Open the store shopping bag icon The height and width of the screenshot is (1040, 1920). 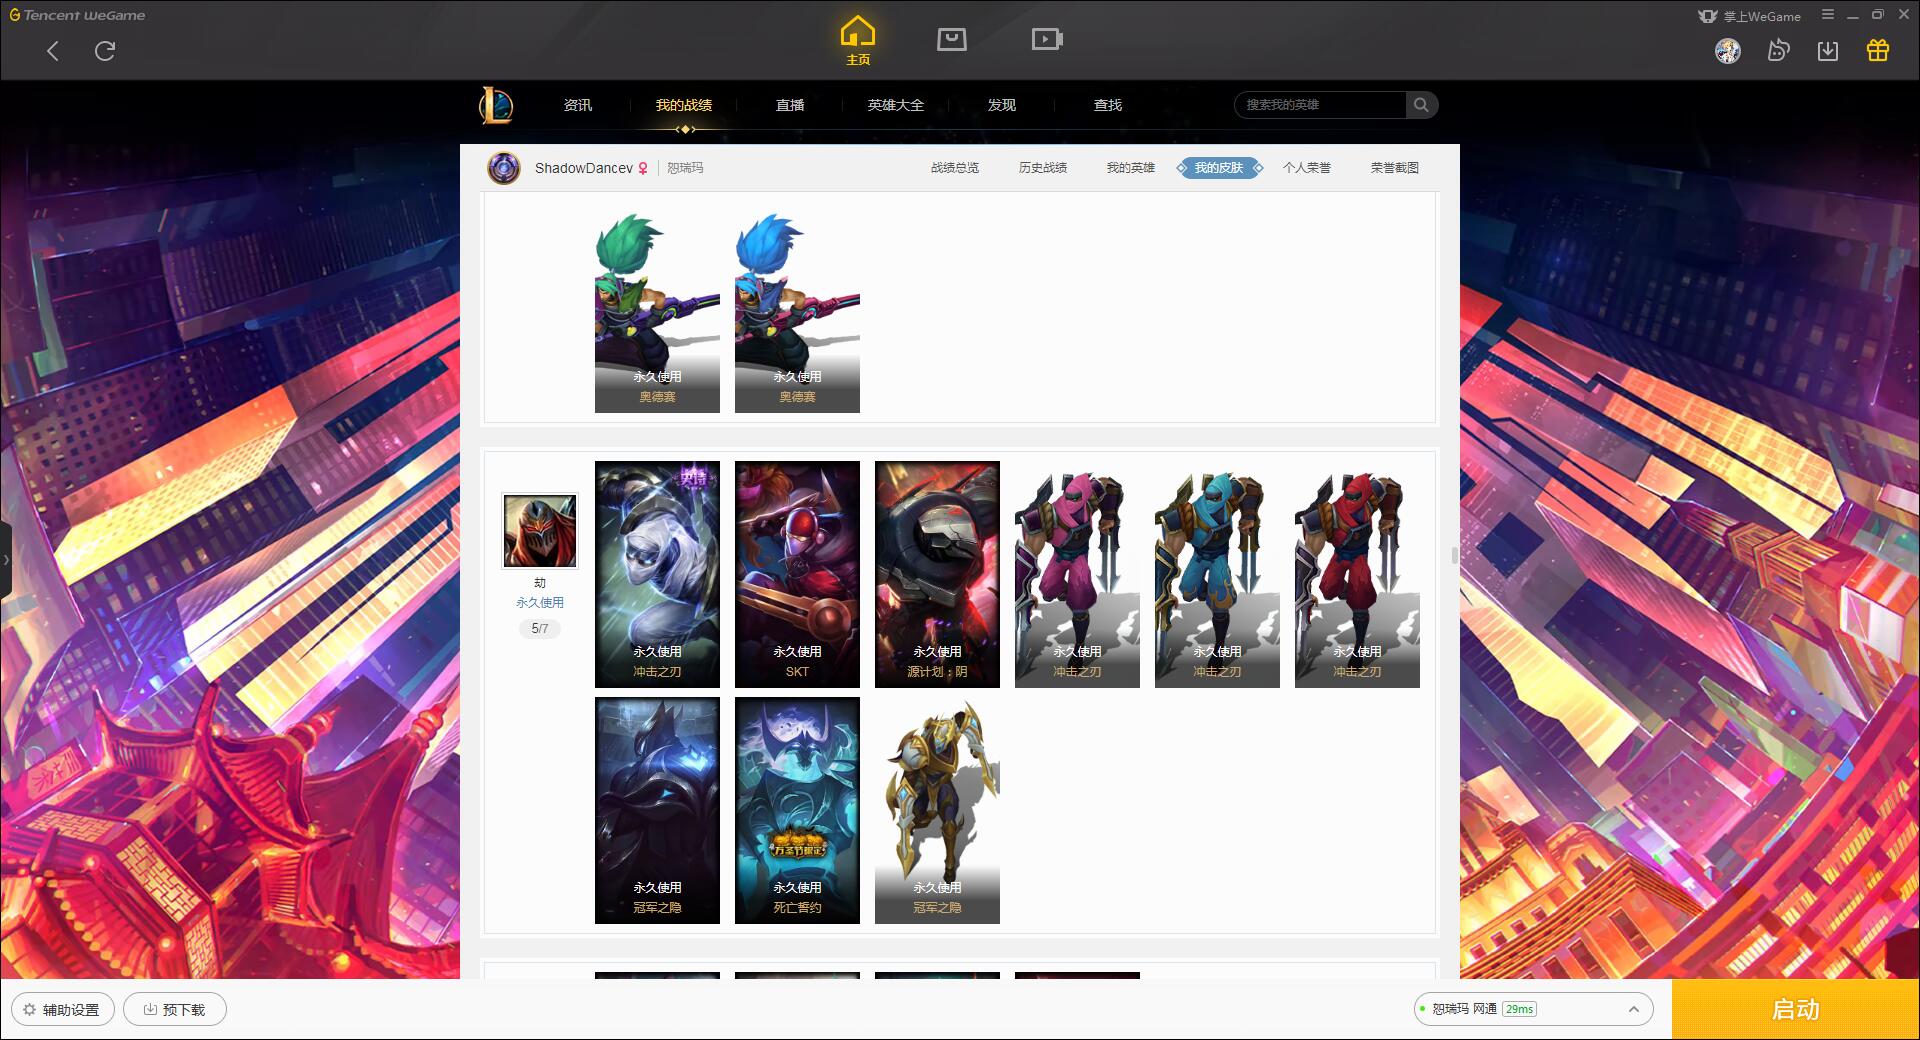(952, 39)
